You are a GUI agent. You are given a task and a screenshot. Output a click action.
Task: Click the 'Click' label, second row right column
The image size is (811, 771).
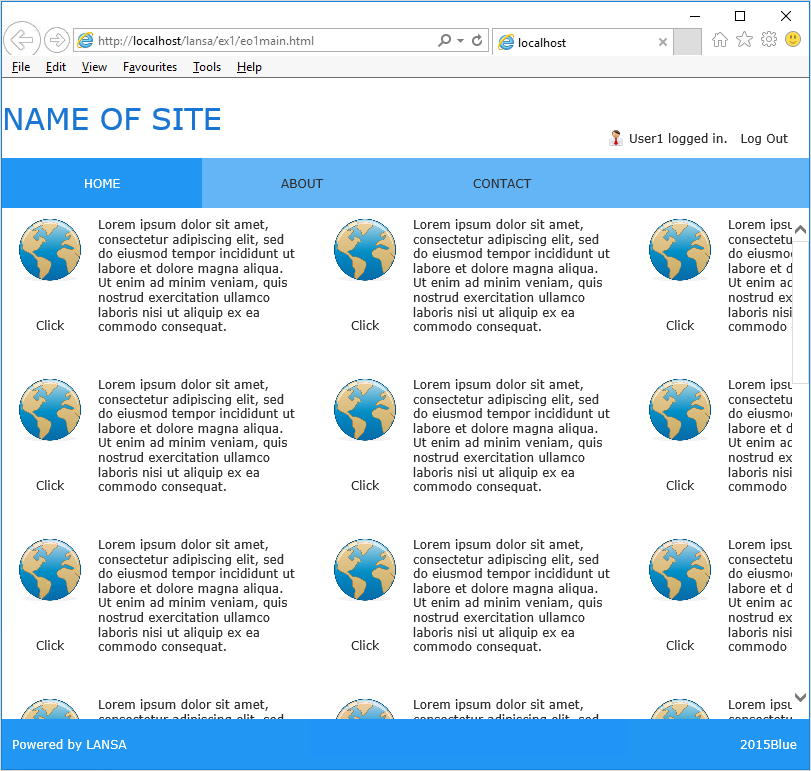click(x=680, y=486)
